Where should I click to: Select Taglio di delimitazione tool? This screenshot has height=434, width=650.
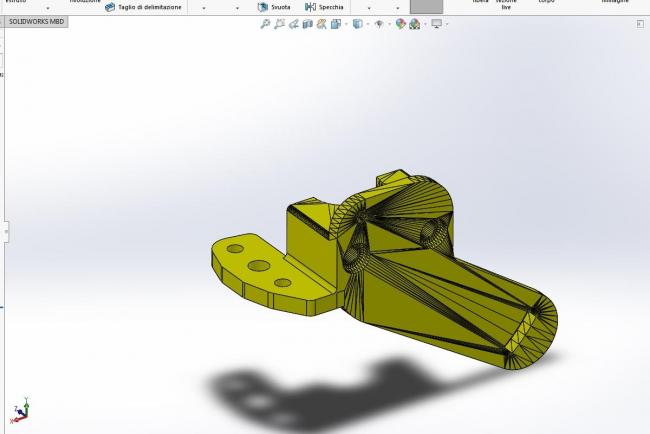[144, 6]
